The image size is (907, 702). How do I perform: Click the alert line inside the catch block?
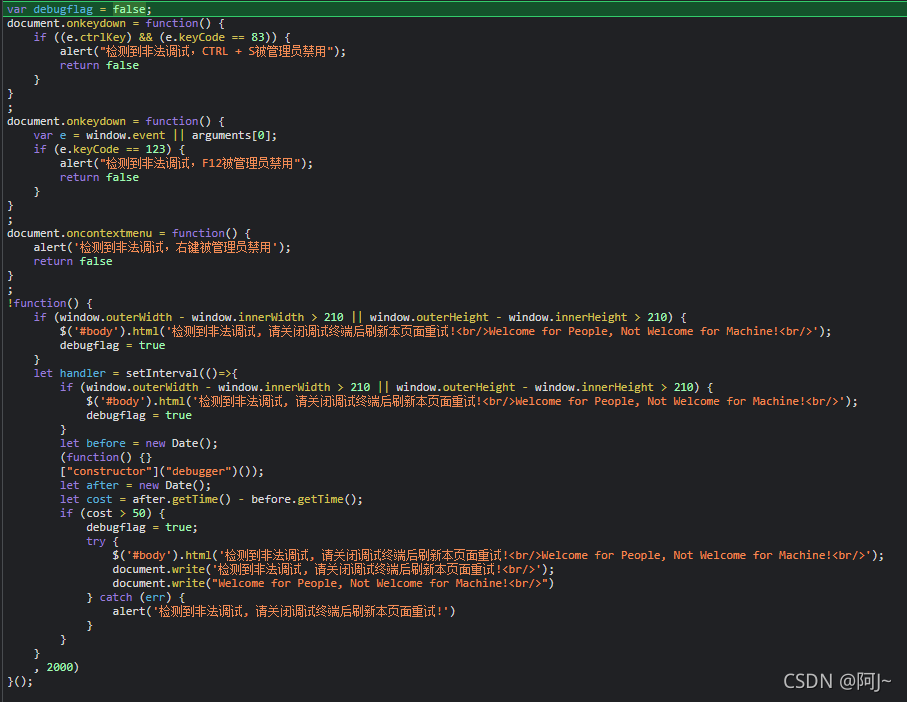284,611
